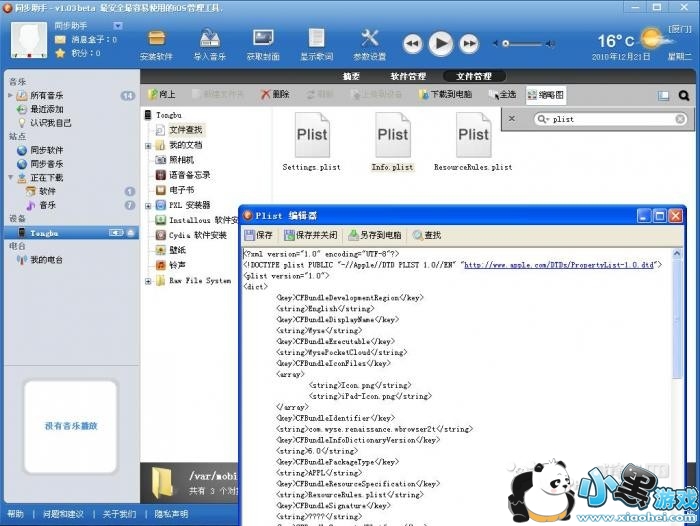This screenshot has width=700, height=526.
Task: Click the play button
Action: [441, 43]
